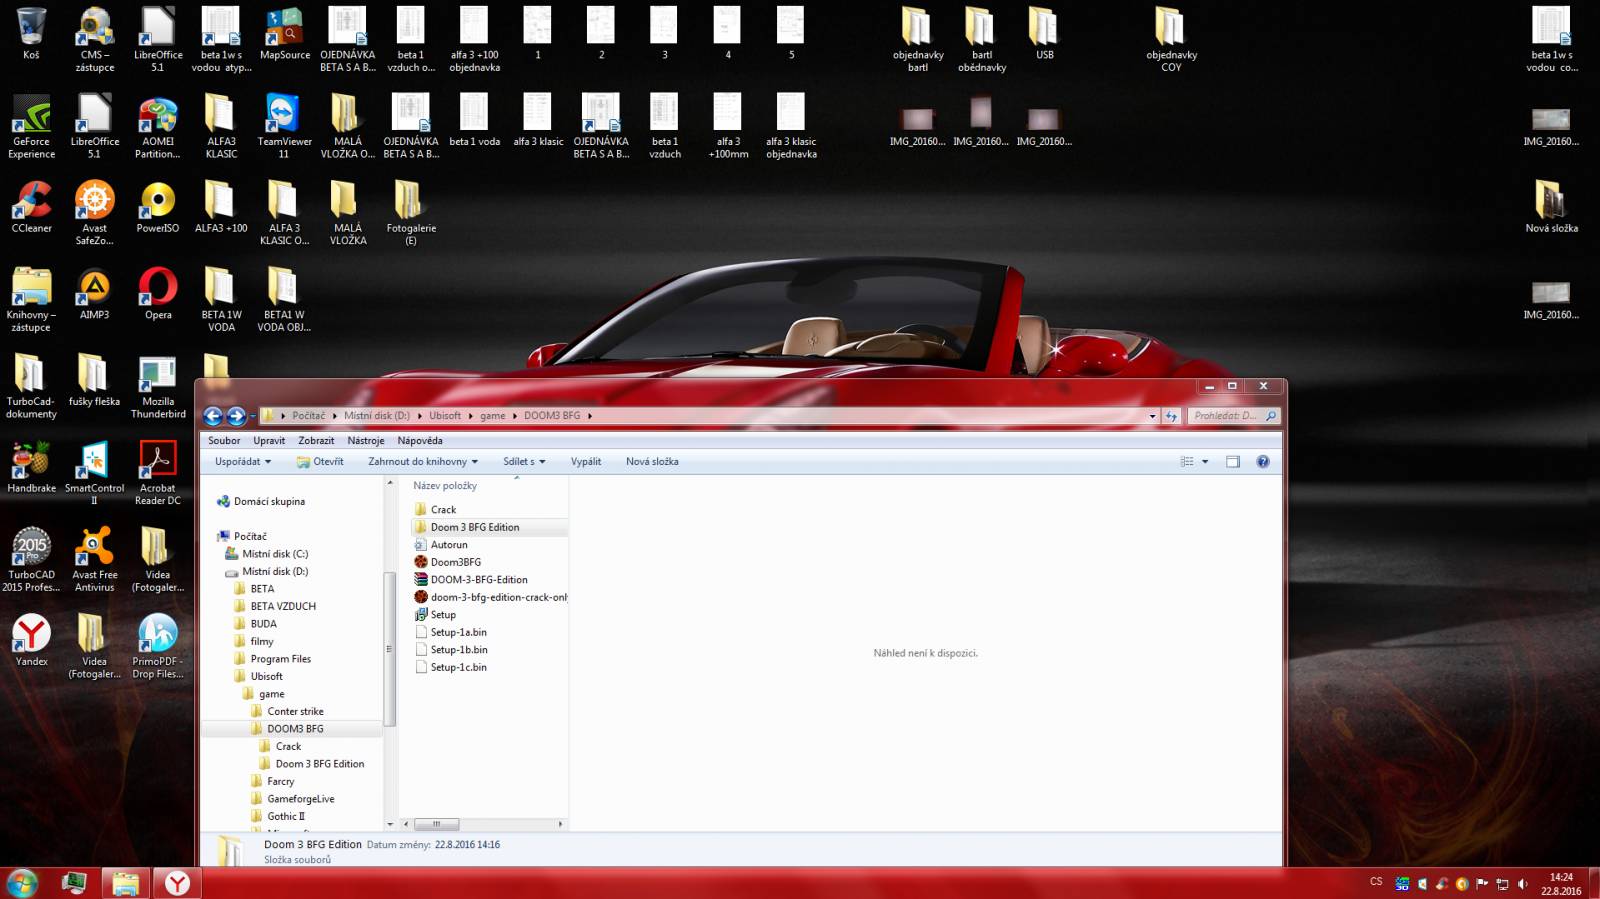1600x899 pixels.
Task: Select Domácí skupina in navigation pane
Action: pos(269,502)
